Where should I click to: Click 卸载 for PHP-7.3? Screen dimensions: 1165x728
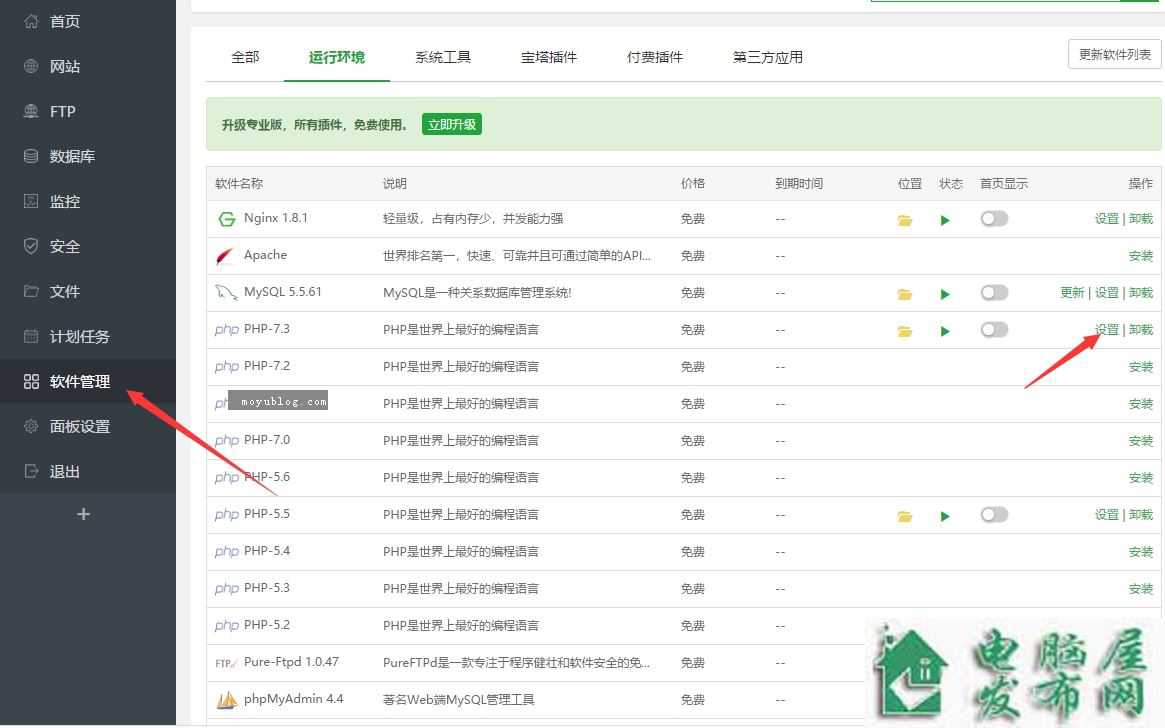[1140, 329]
